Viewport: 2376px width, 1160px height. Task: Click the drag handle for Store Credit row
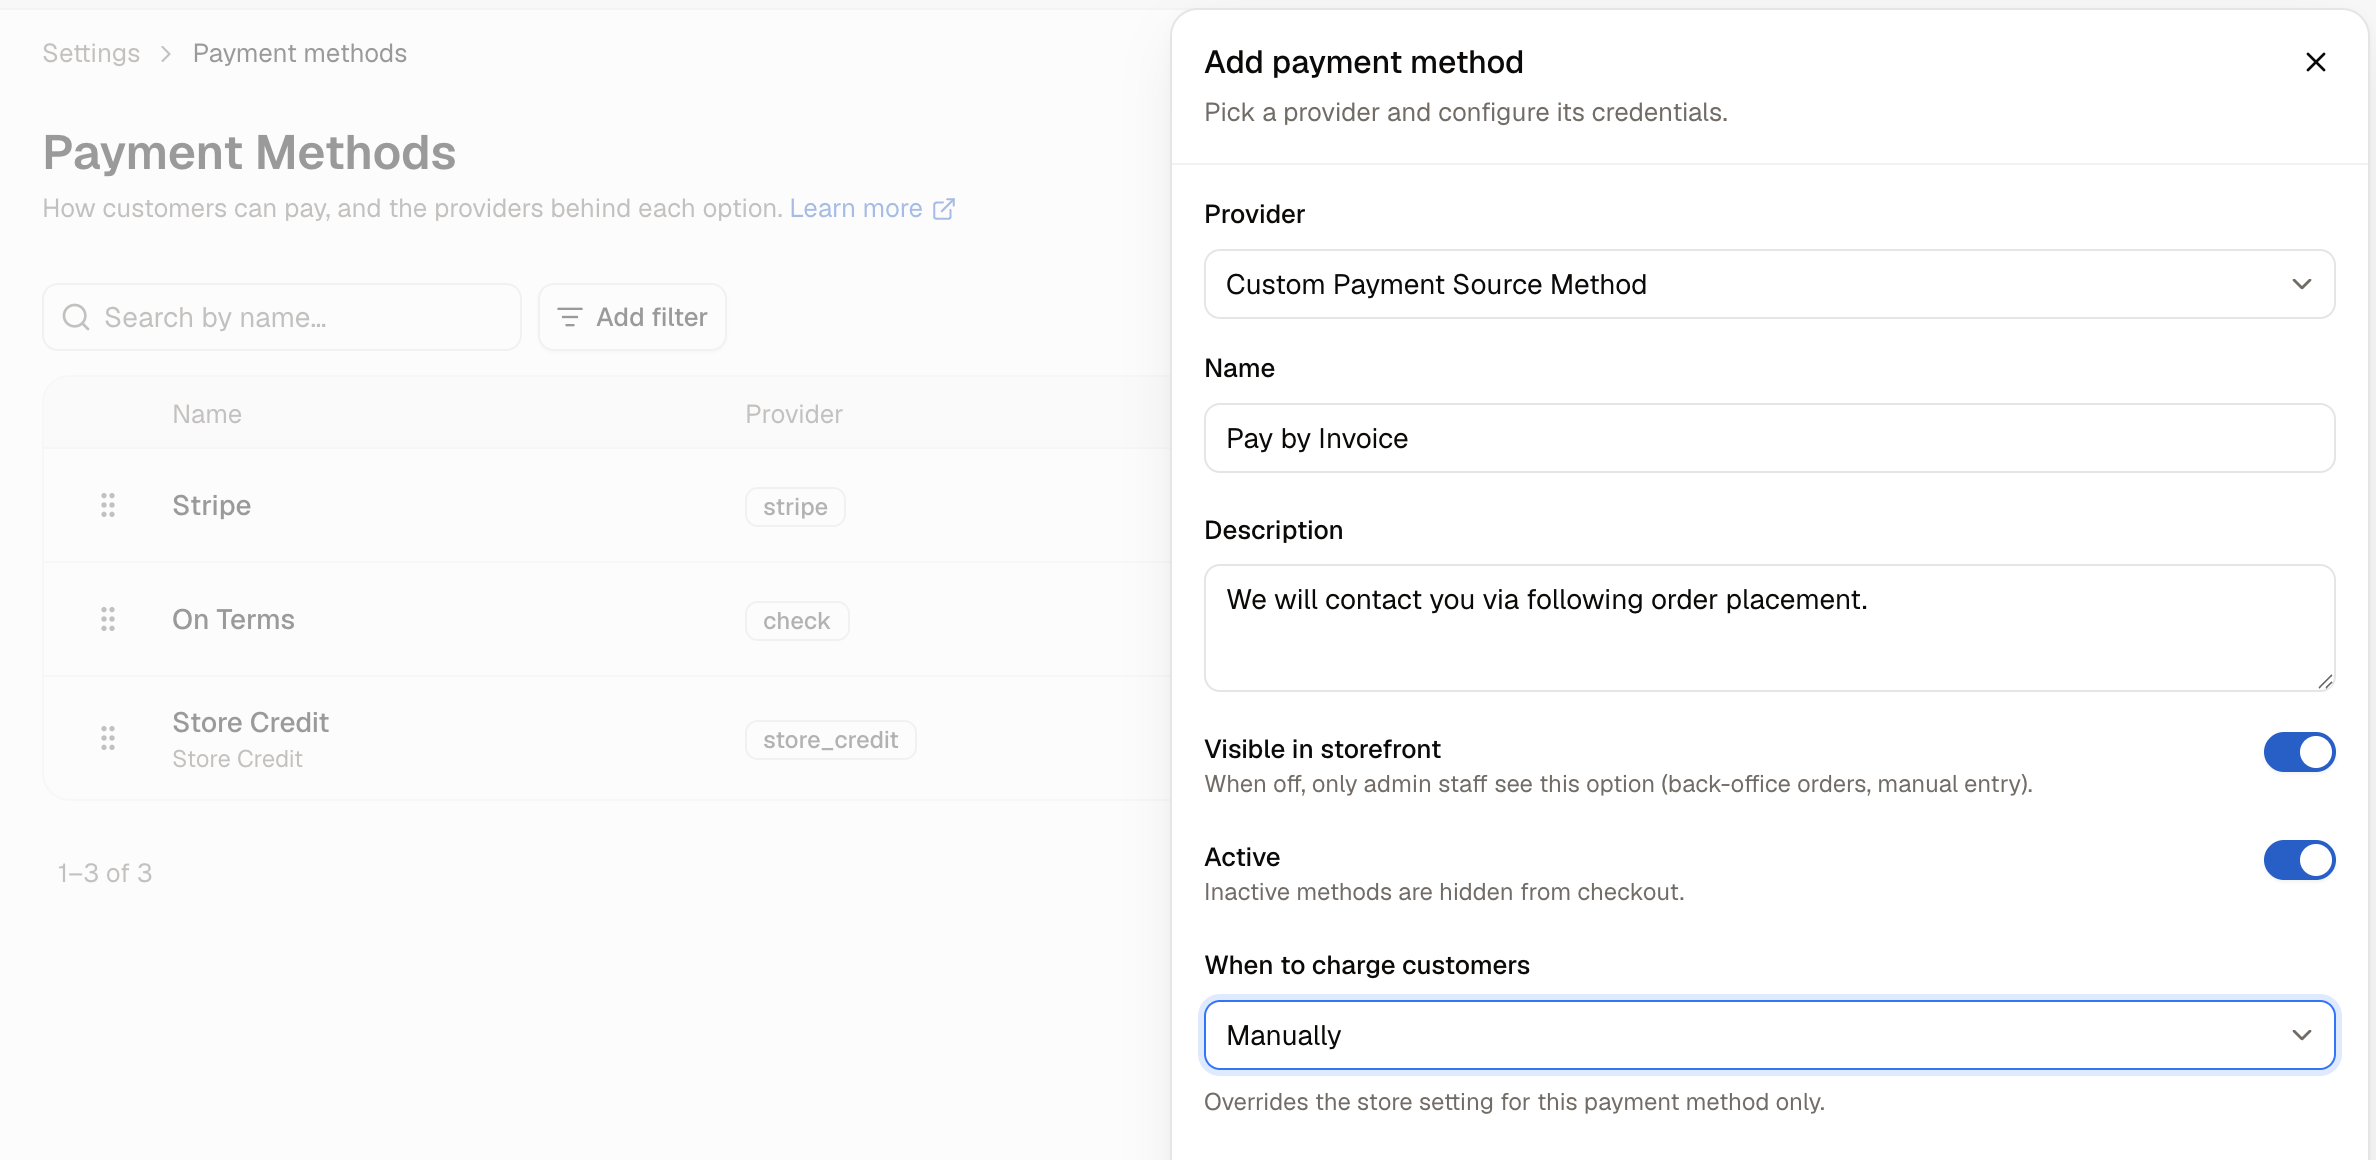[108, 738]
